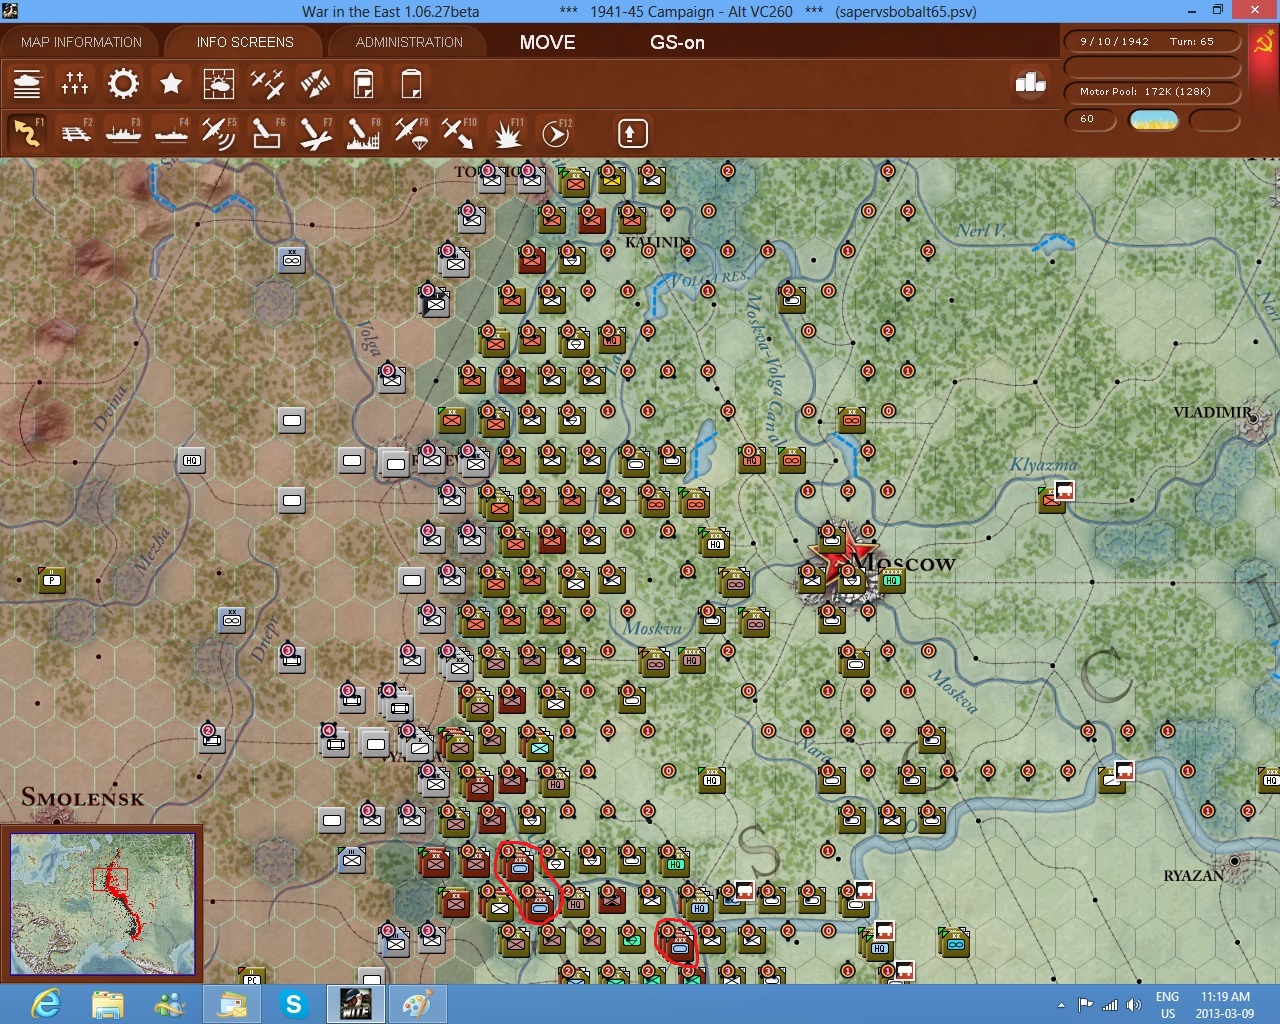Click the F12 end turn button
Screen dimensions: 1280x1024
click(x=555, y=133)
